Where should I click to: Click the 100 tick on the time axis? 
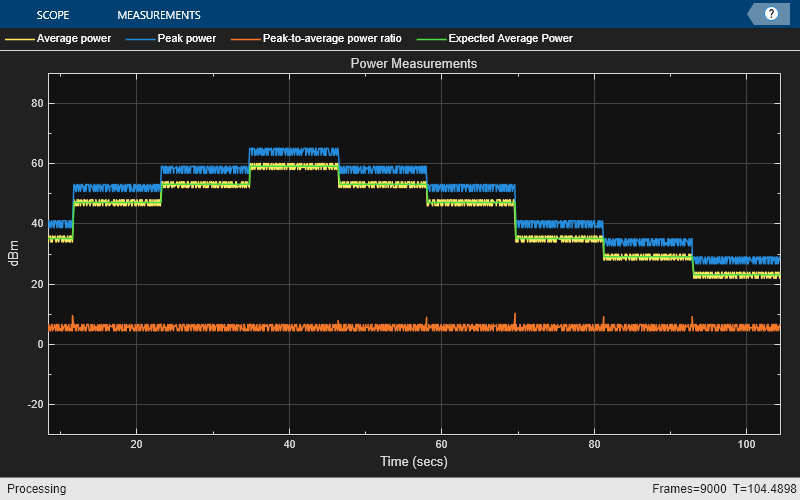tap(746, 444)
